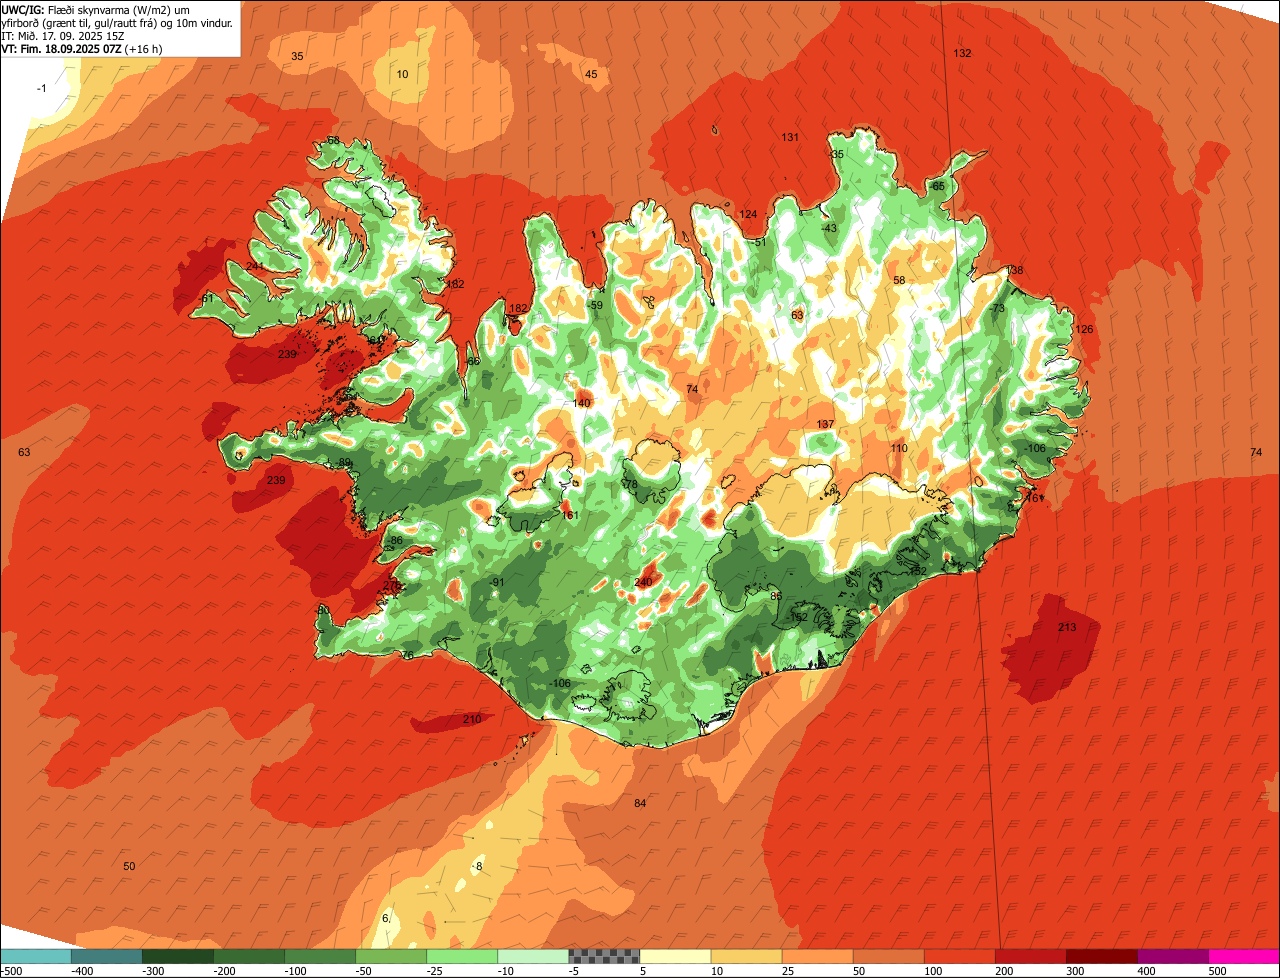Viewport: 1280px width, 978px height.
Task: Pick the light teal legend swatch between -500 and -400
Action: 35,956
